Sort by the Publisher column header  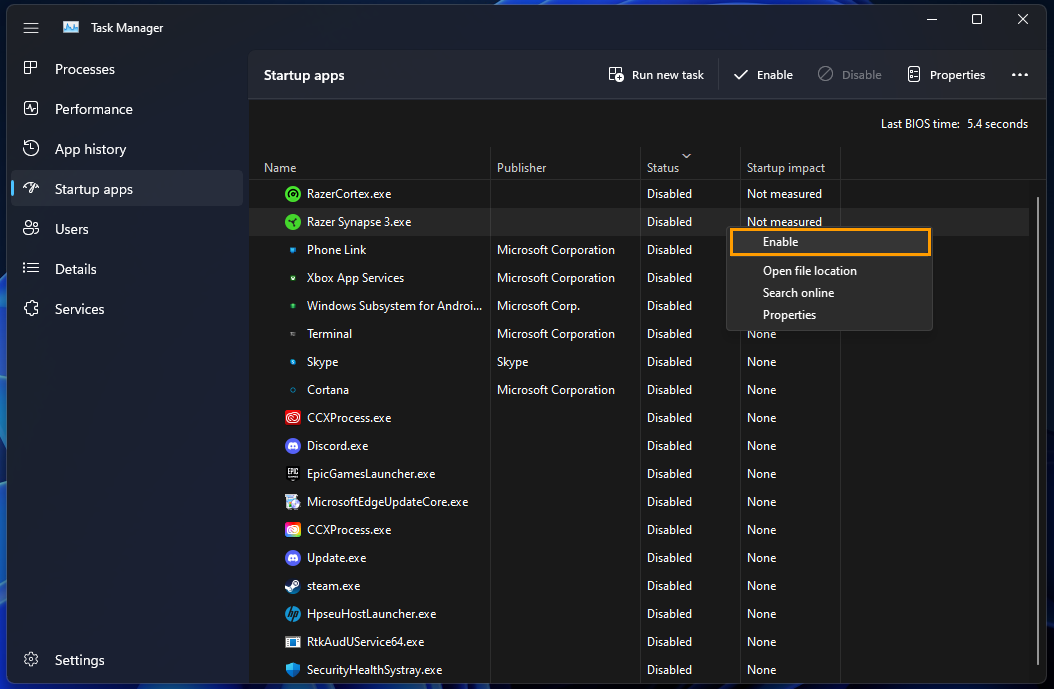[565, 167]
